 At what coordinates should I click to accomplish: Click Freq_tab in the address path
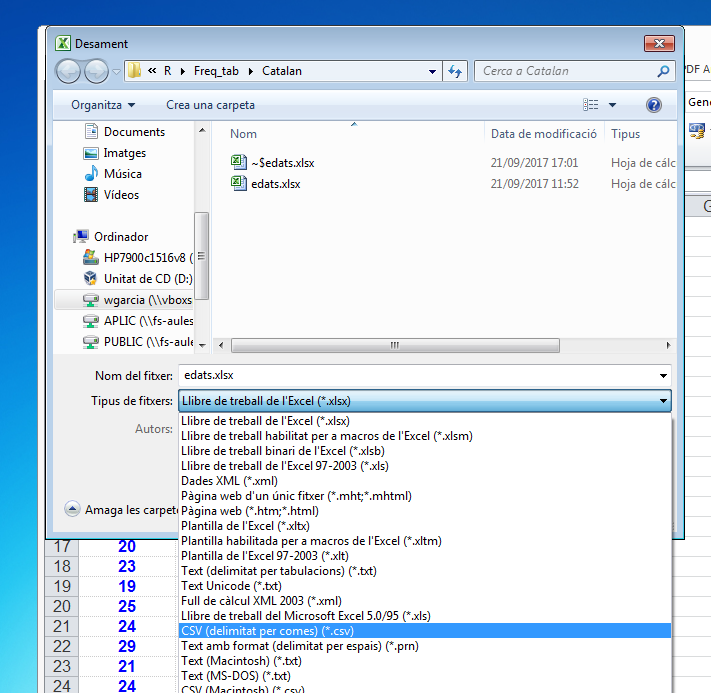(x=216, y=71)
